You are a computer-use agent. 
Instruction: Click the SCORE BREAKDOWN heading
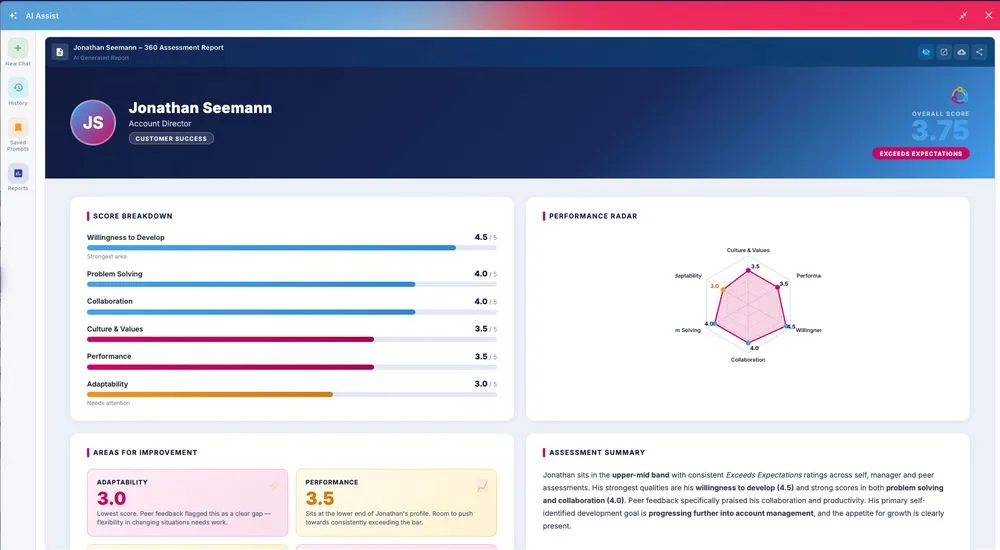pos(133,216)
